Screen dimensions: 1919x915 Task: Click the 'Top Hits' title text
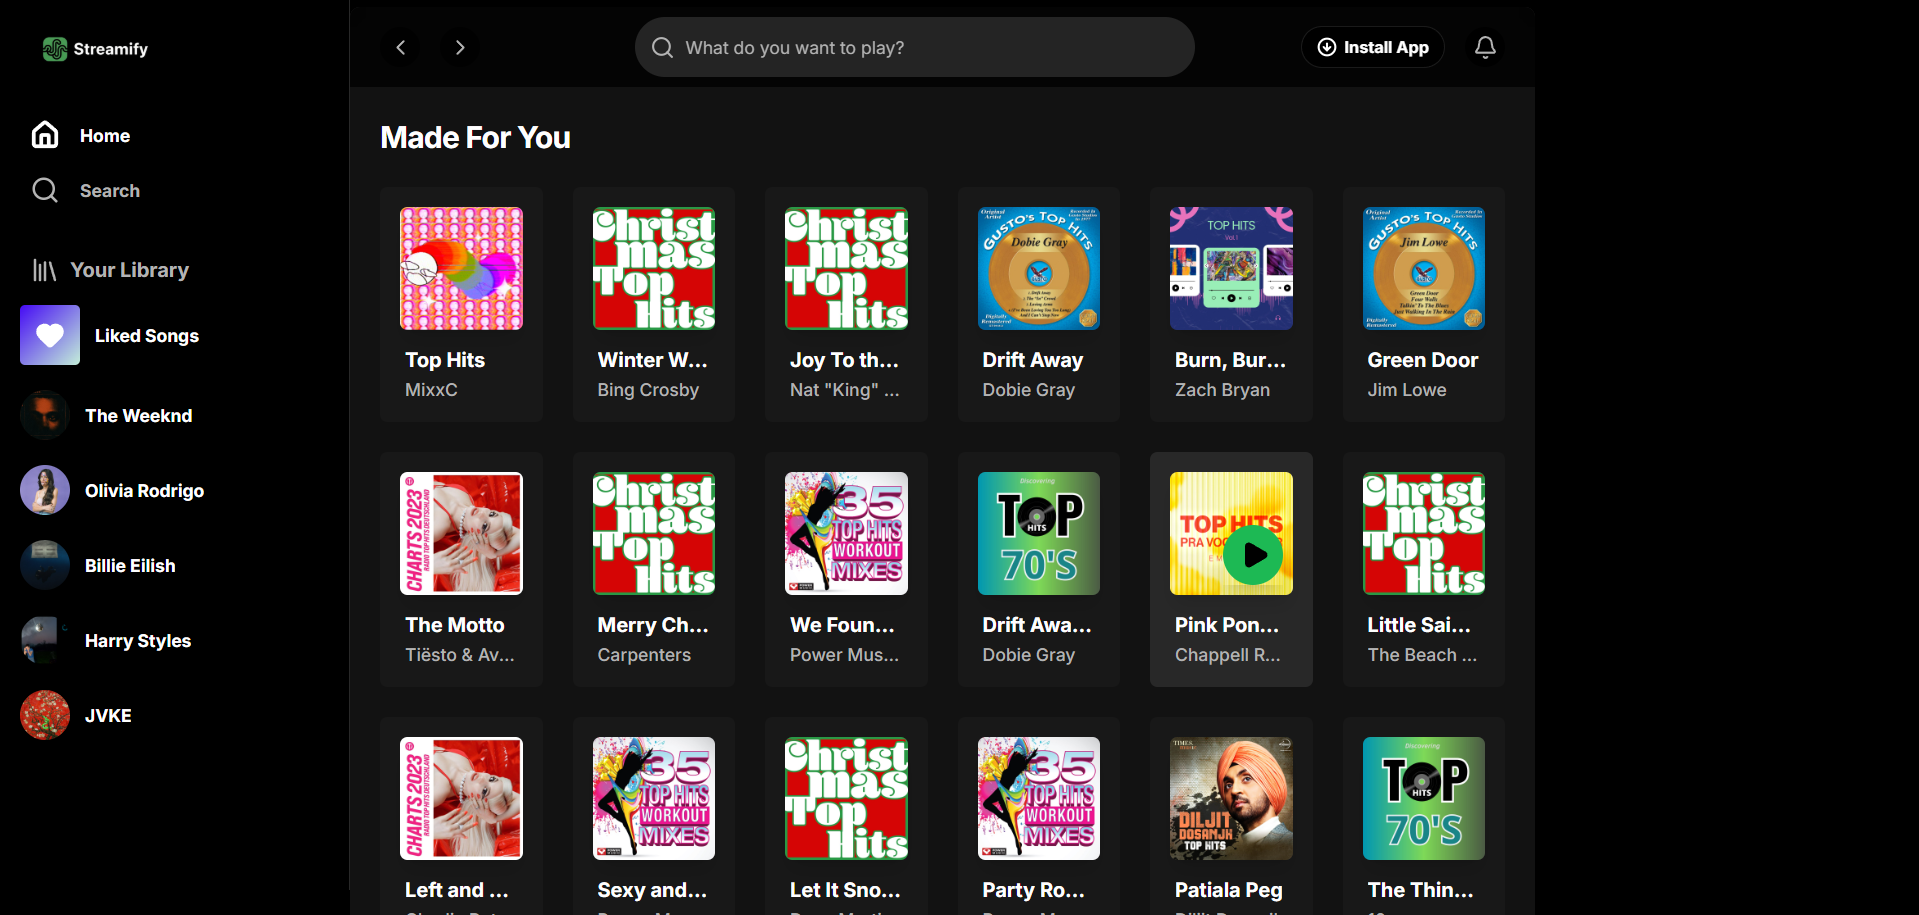tap(445, 360)
